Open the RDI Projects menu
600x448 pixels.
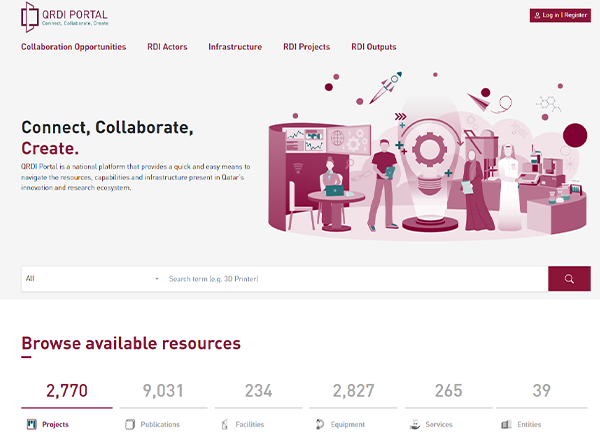306,47
